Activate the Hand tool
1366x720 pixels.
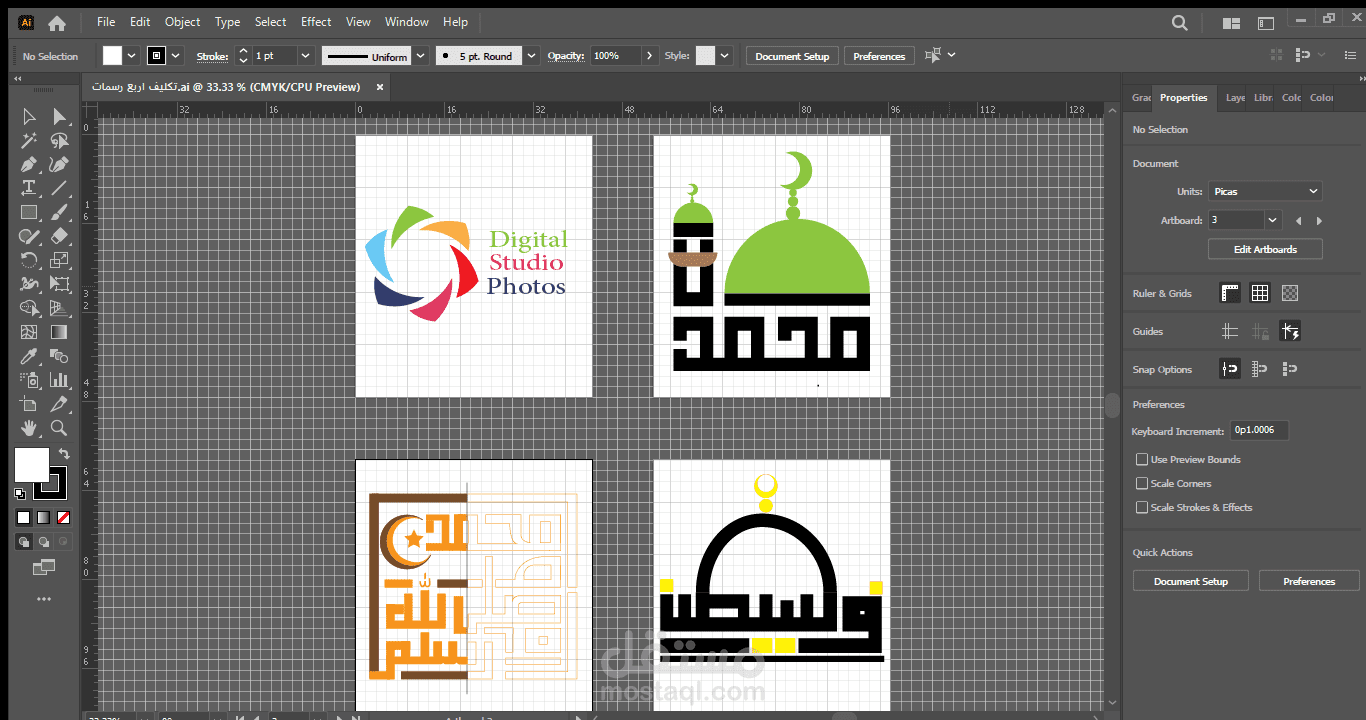(29, 428)
